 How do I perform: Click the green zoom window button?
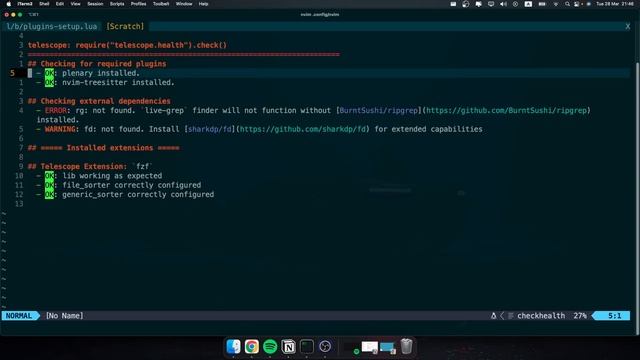coord(20,15)
